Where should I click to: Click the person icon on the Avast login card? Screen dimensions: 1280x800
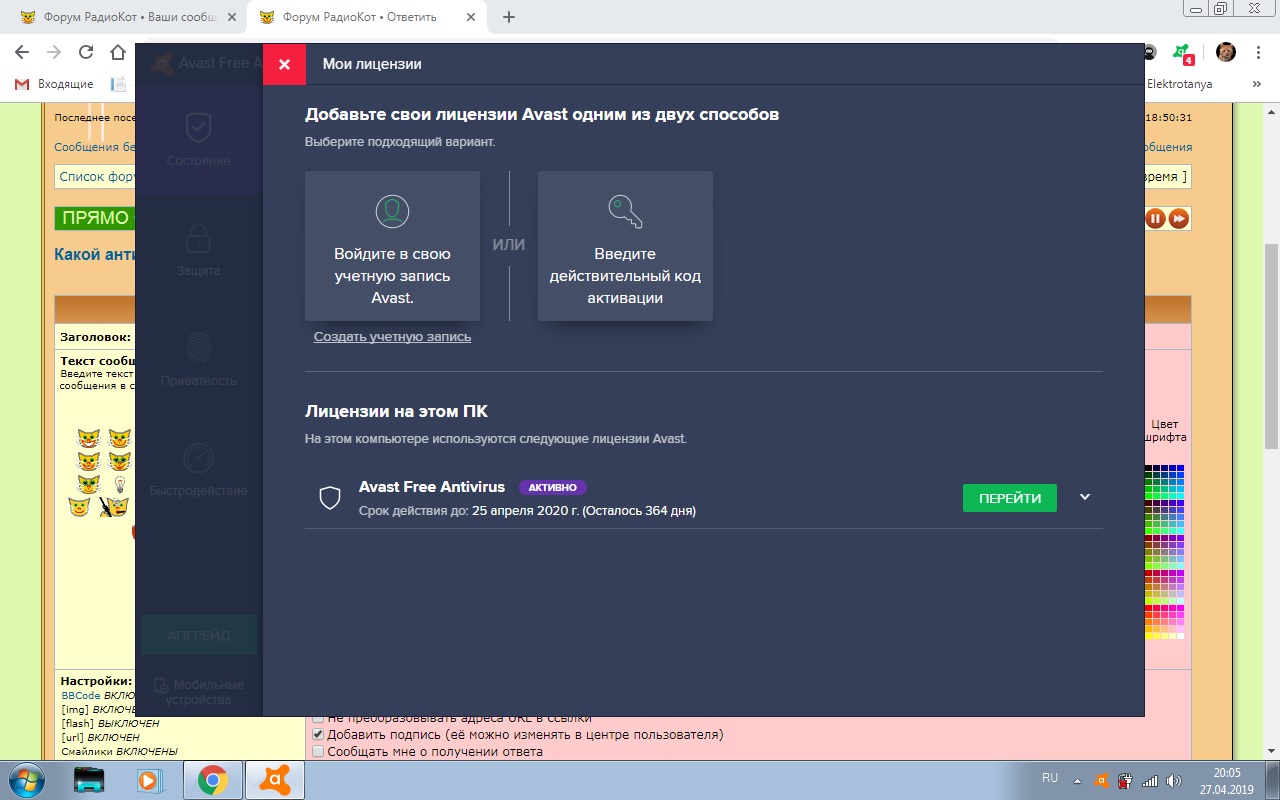(392, 211)
